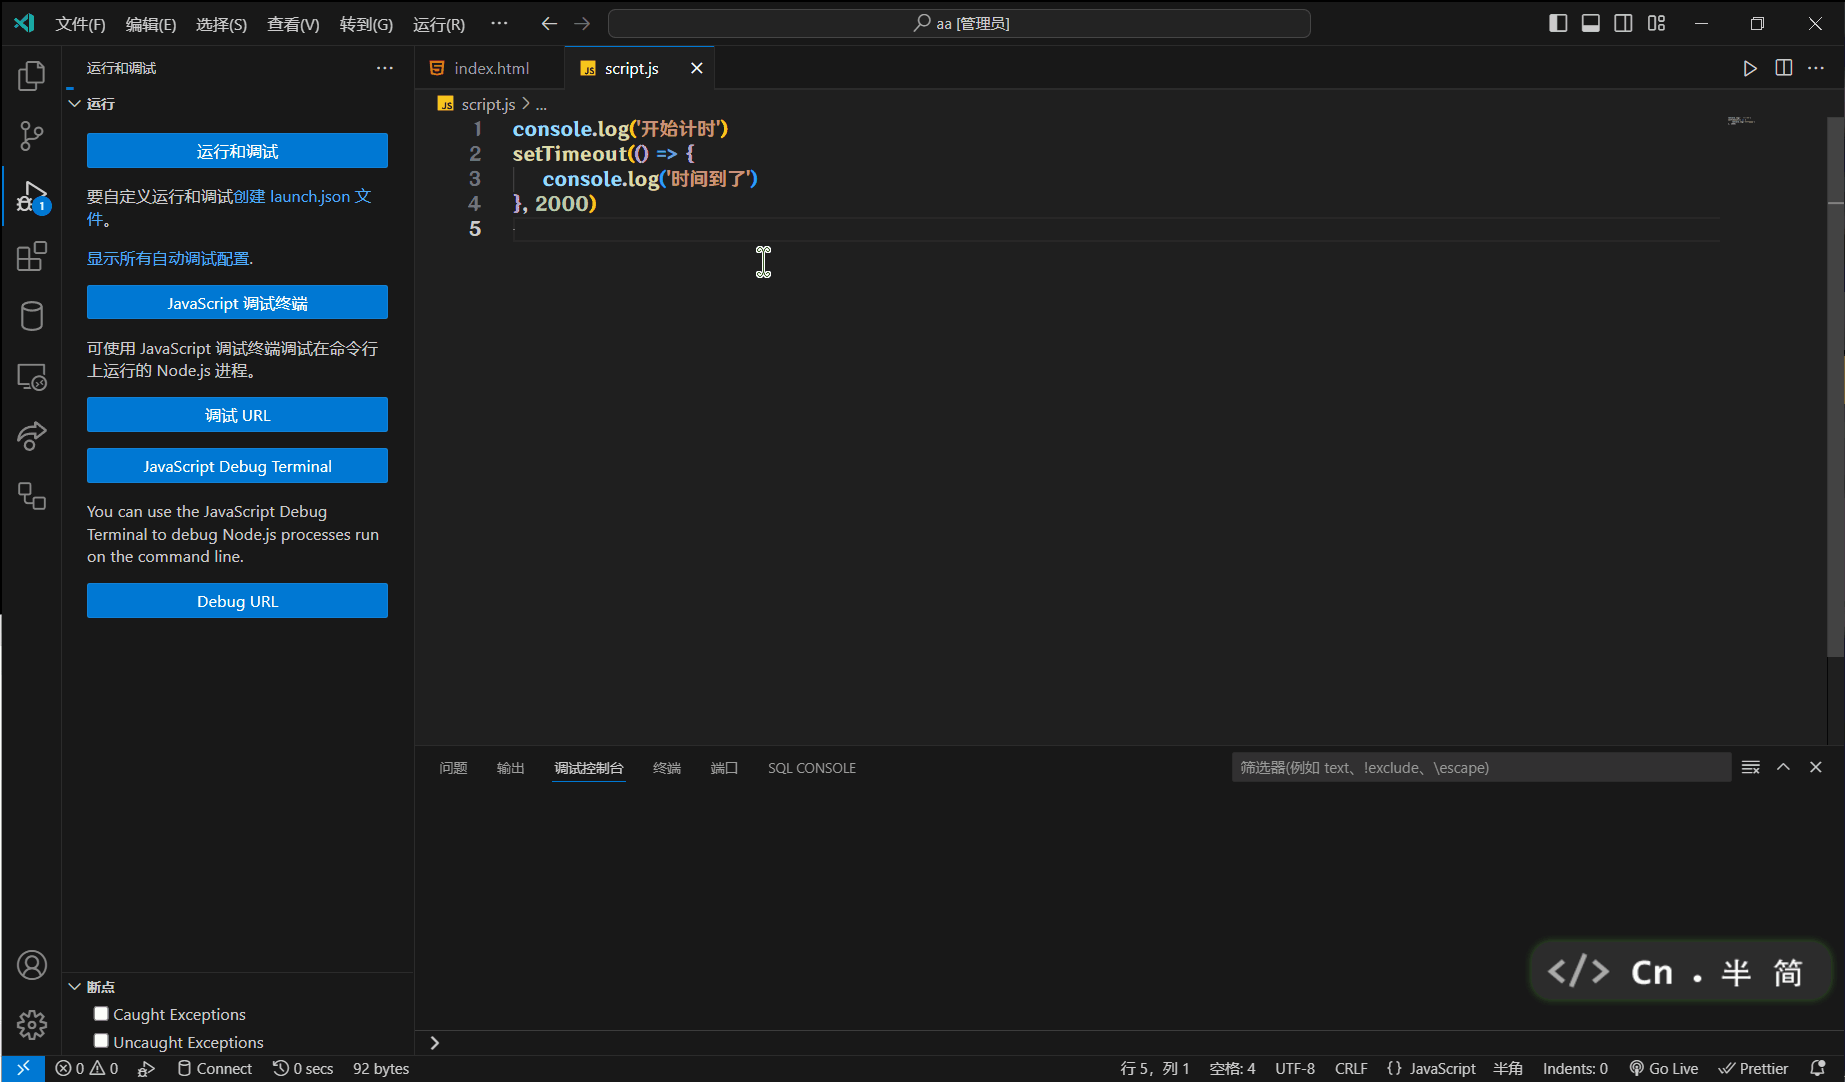Open Run and Debug panel more actions
The width and height of the screenshot is (1845, 1082).
pyautogui.click(x=385, y=68)
